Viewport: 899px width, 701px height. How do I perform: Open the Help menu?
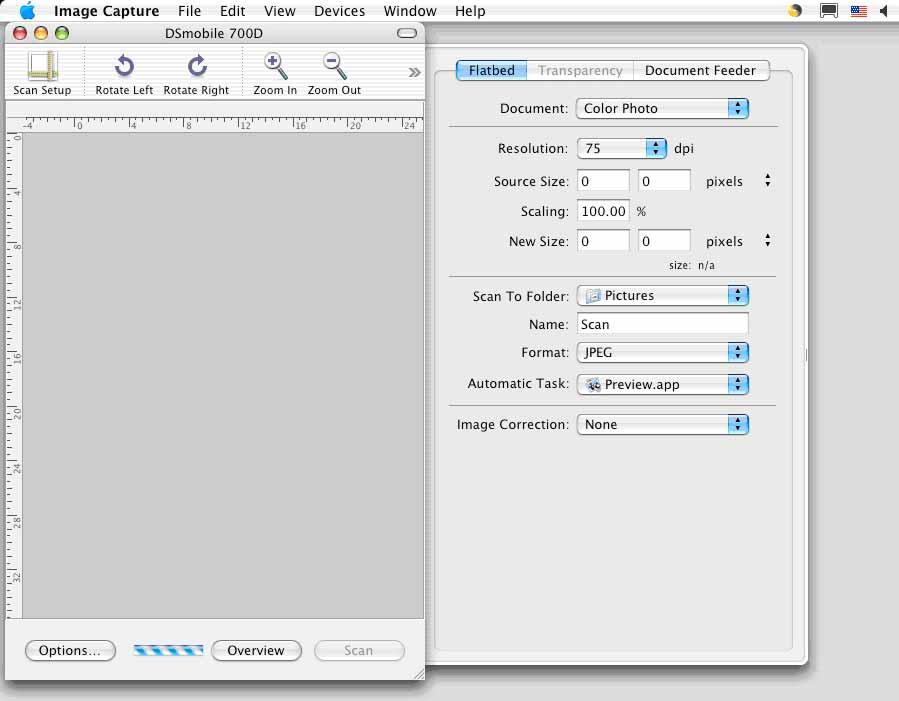click(470, 11)
